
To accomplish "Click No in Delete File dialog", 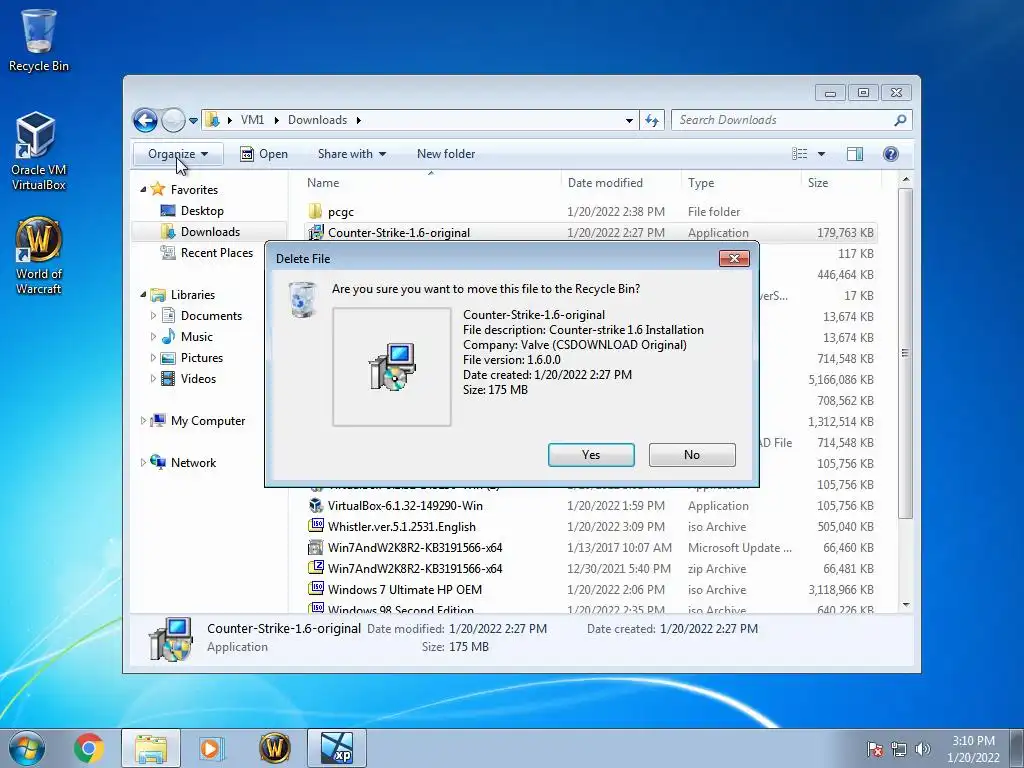I will [x=692, y=455].
